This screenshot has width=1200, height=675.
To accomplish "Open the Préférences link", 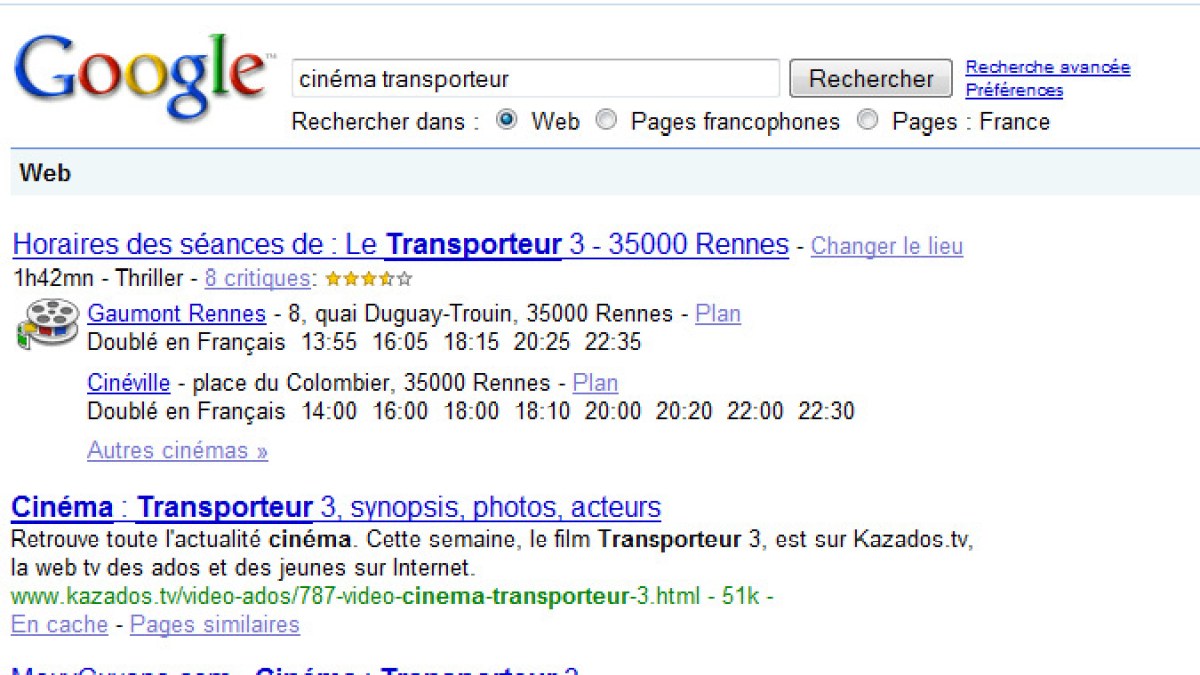I will coord(1014,90).
